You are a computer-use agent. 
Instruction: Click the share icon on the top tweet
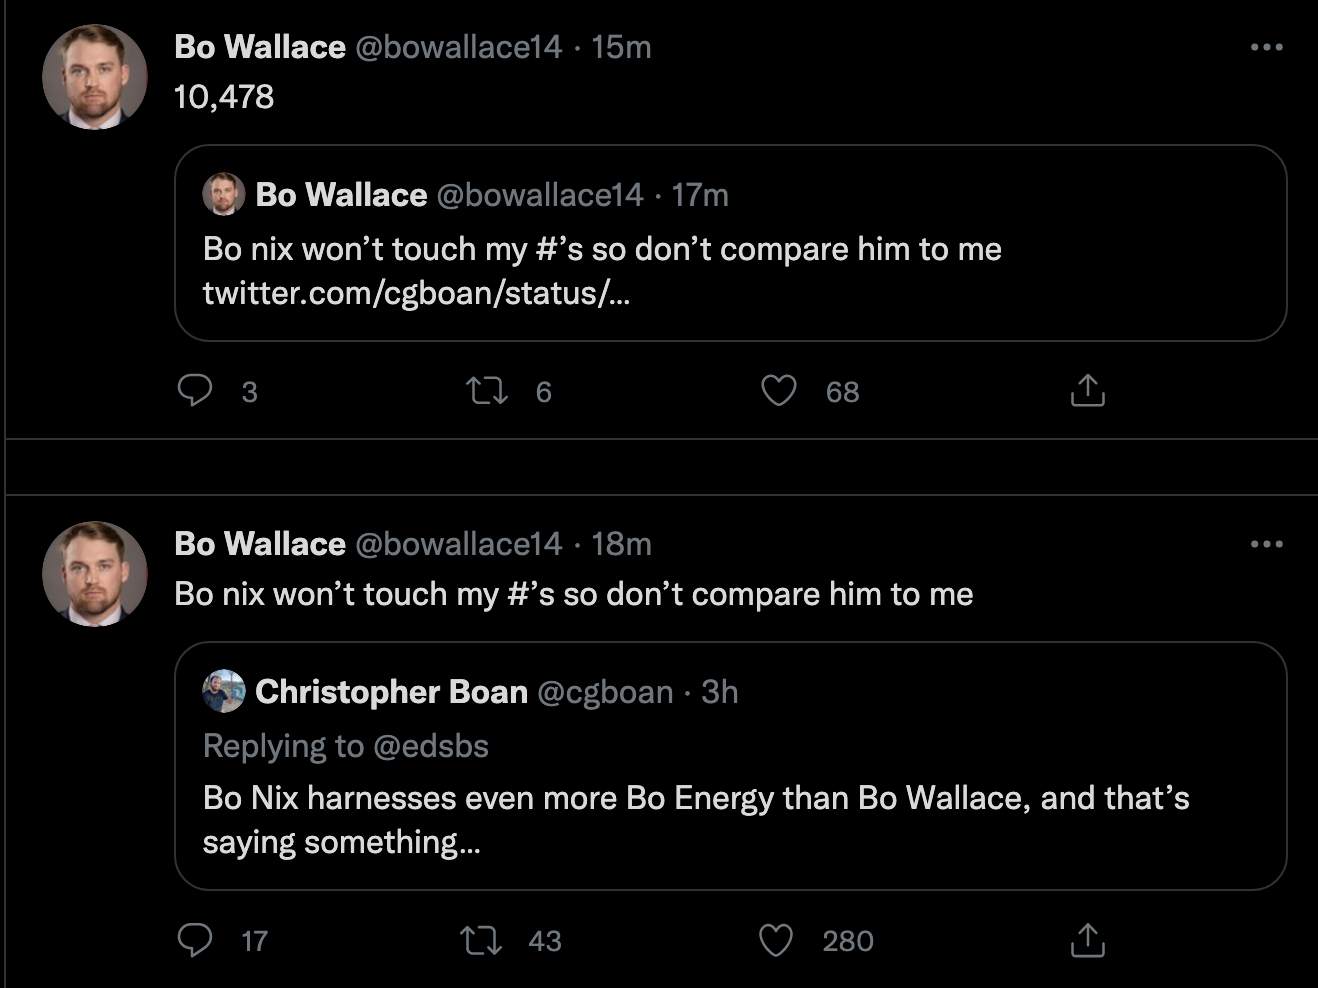(1086, 391)
